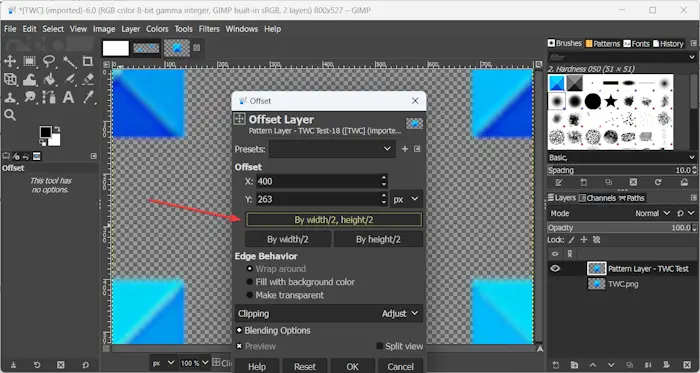Image resolution: width=700 pixels, height=373 pixels.
Task: Select the Move tool in toolbox
Action: [x=10, y=61]
